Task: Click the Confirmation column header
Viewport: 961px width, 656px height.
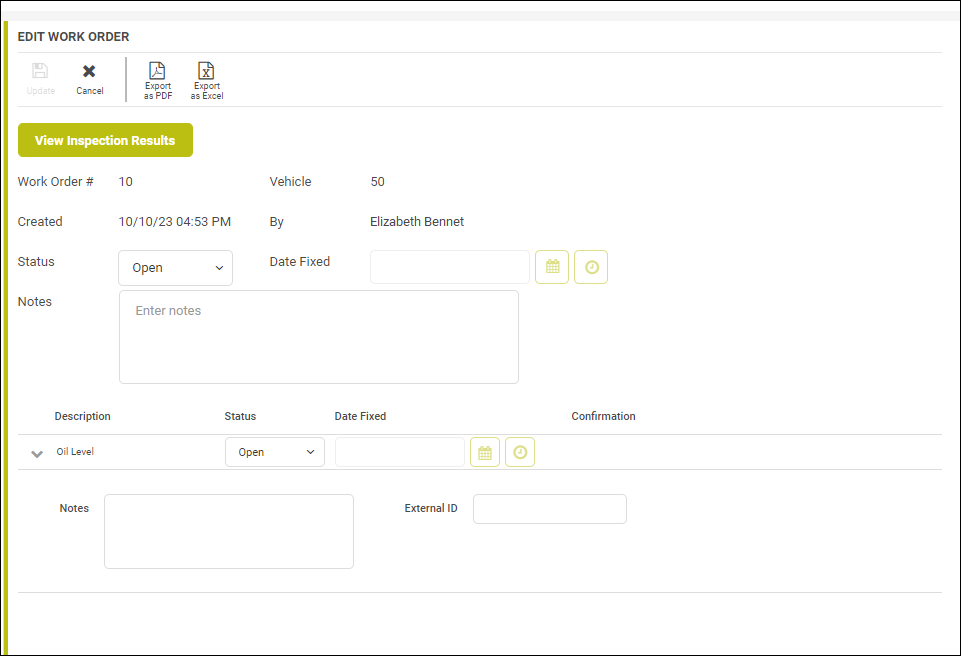Action: [x=603, y=416]
